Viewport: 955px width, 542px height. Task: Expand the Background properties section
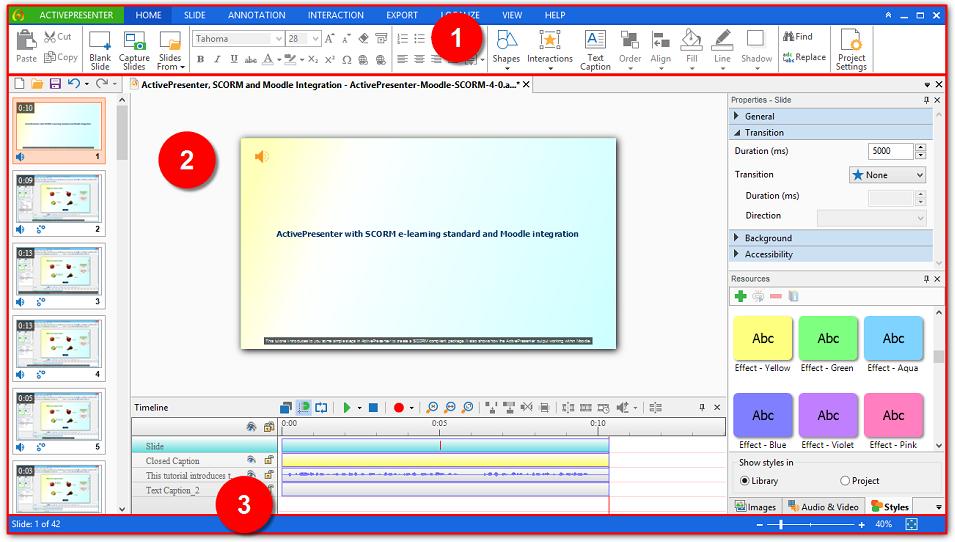pos(831,238)
